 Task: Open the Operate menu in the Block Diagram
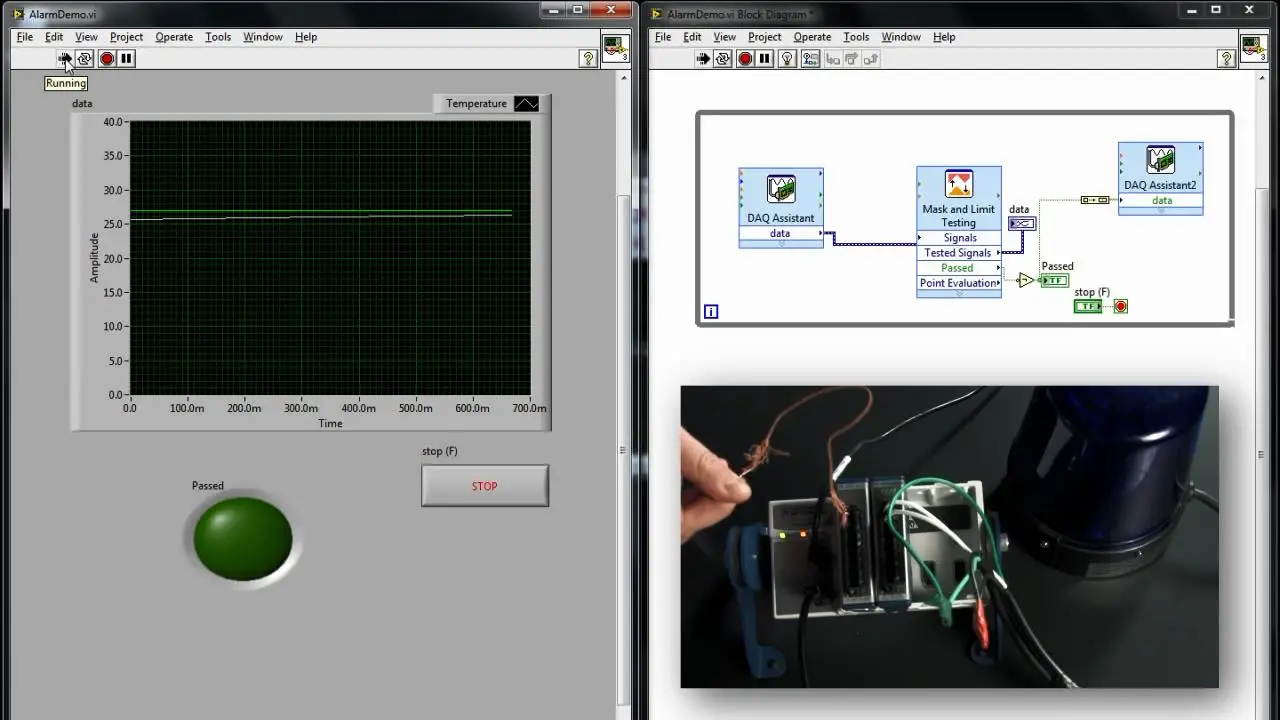click(812, 37)
